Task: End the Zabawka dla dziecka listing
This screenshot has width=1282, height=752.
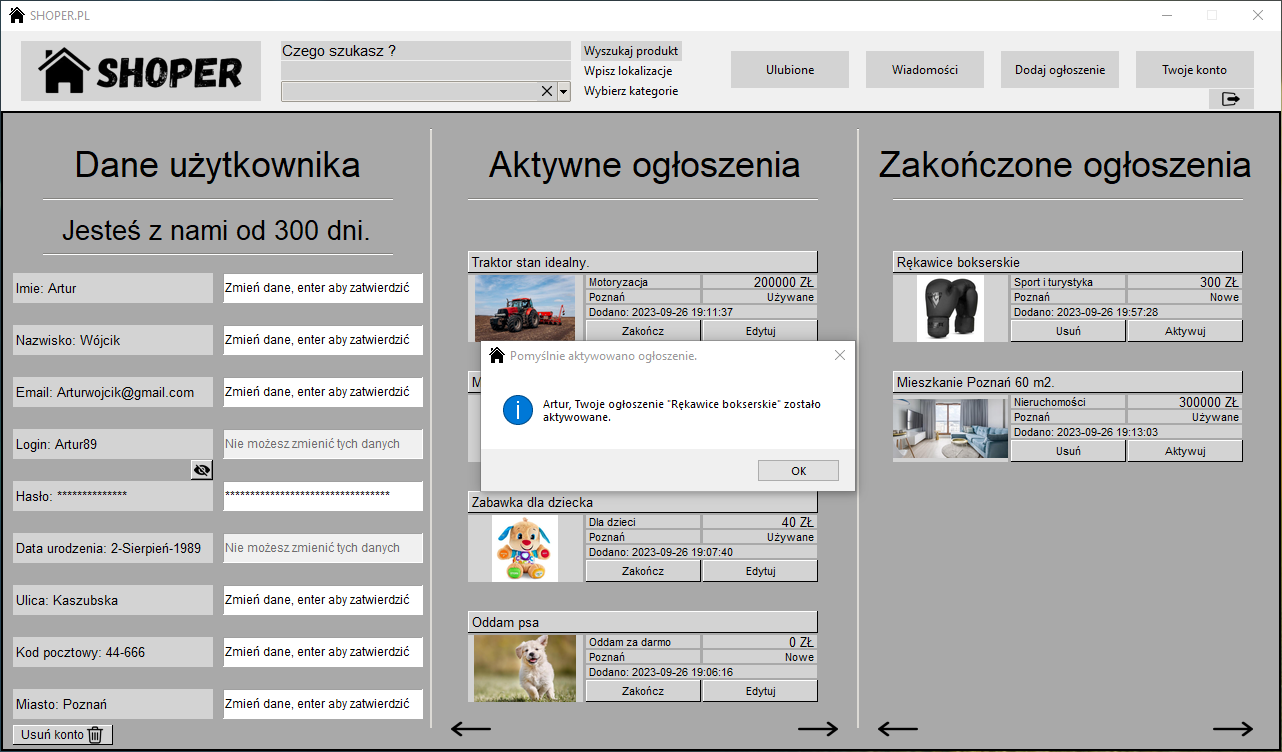Action: click(x=643, y=571)
